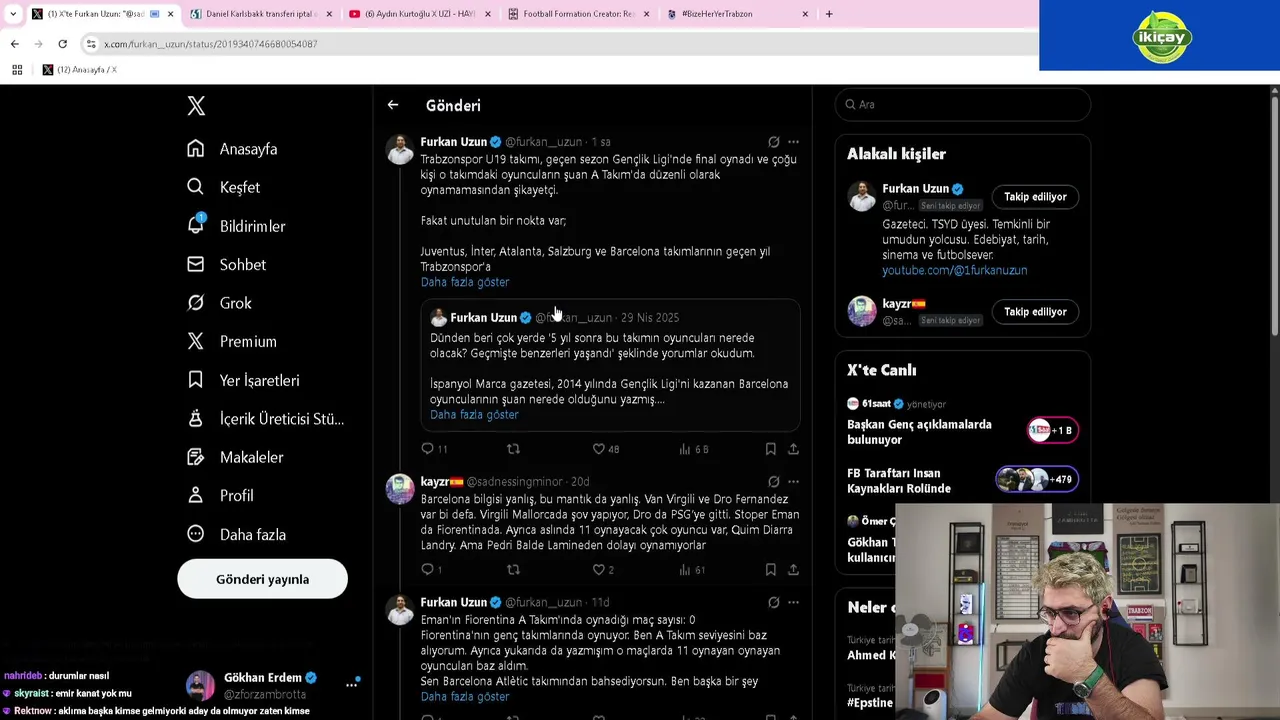Open a new browser tab

[829, 14]
